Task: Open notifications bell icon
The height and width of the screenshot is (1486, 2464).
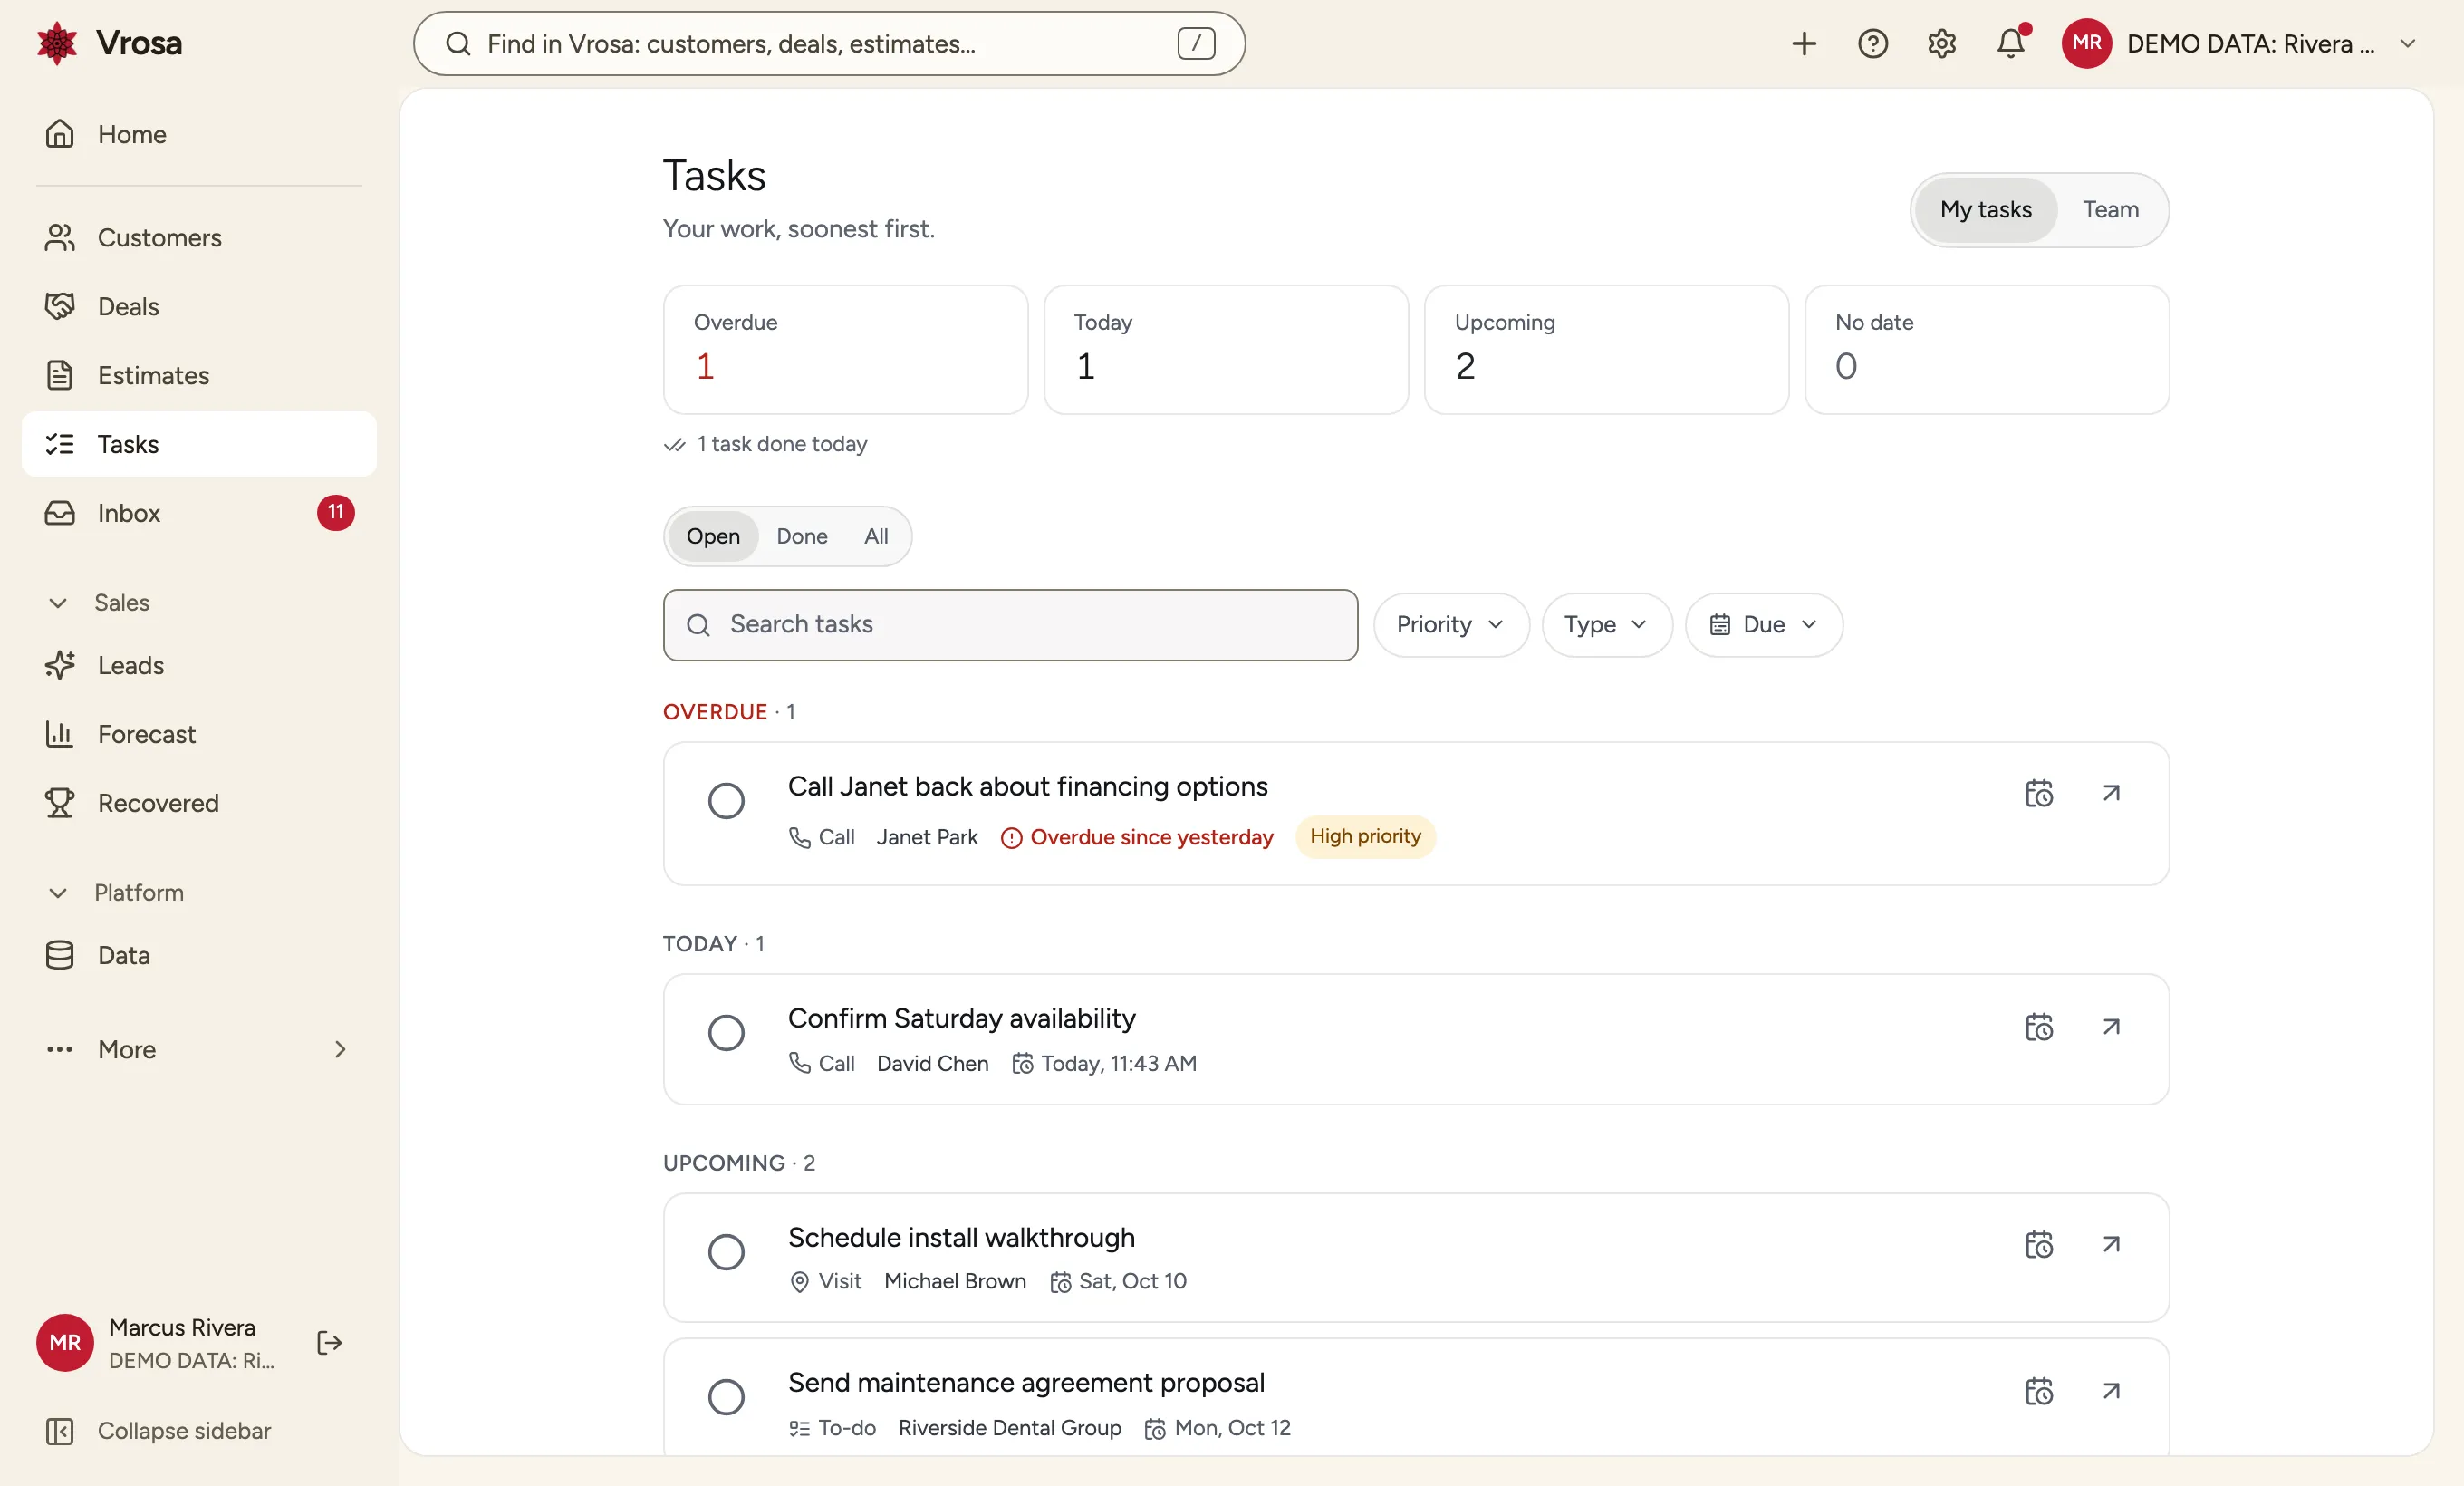Action: pyautogui.click(x=2011, y=44)
